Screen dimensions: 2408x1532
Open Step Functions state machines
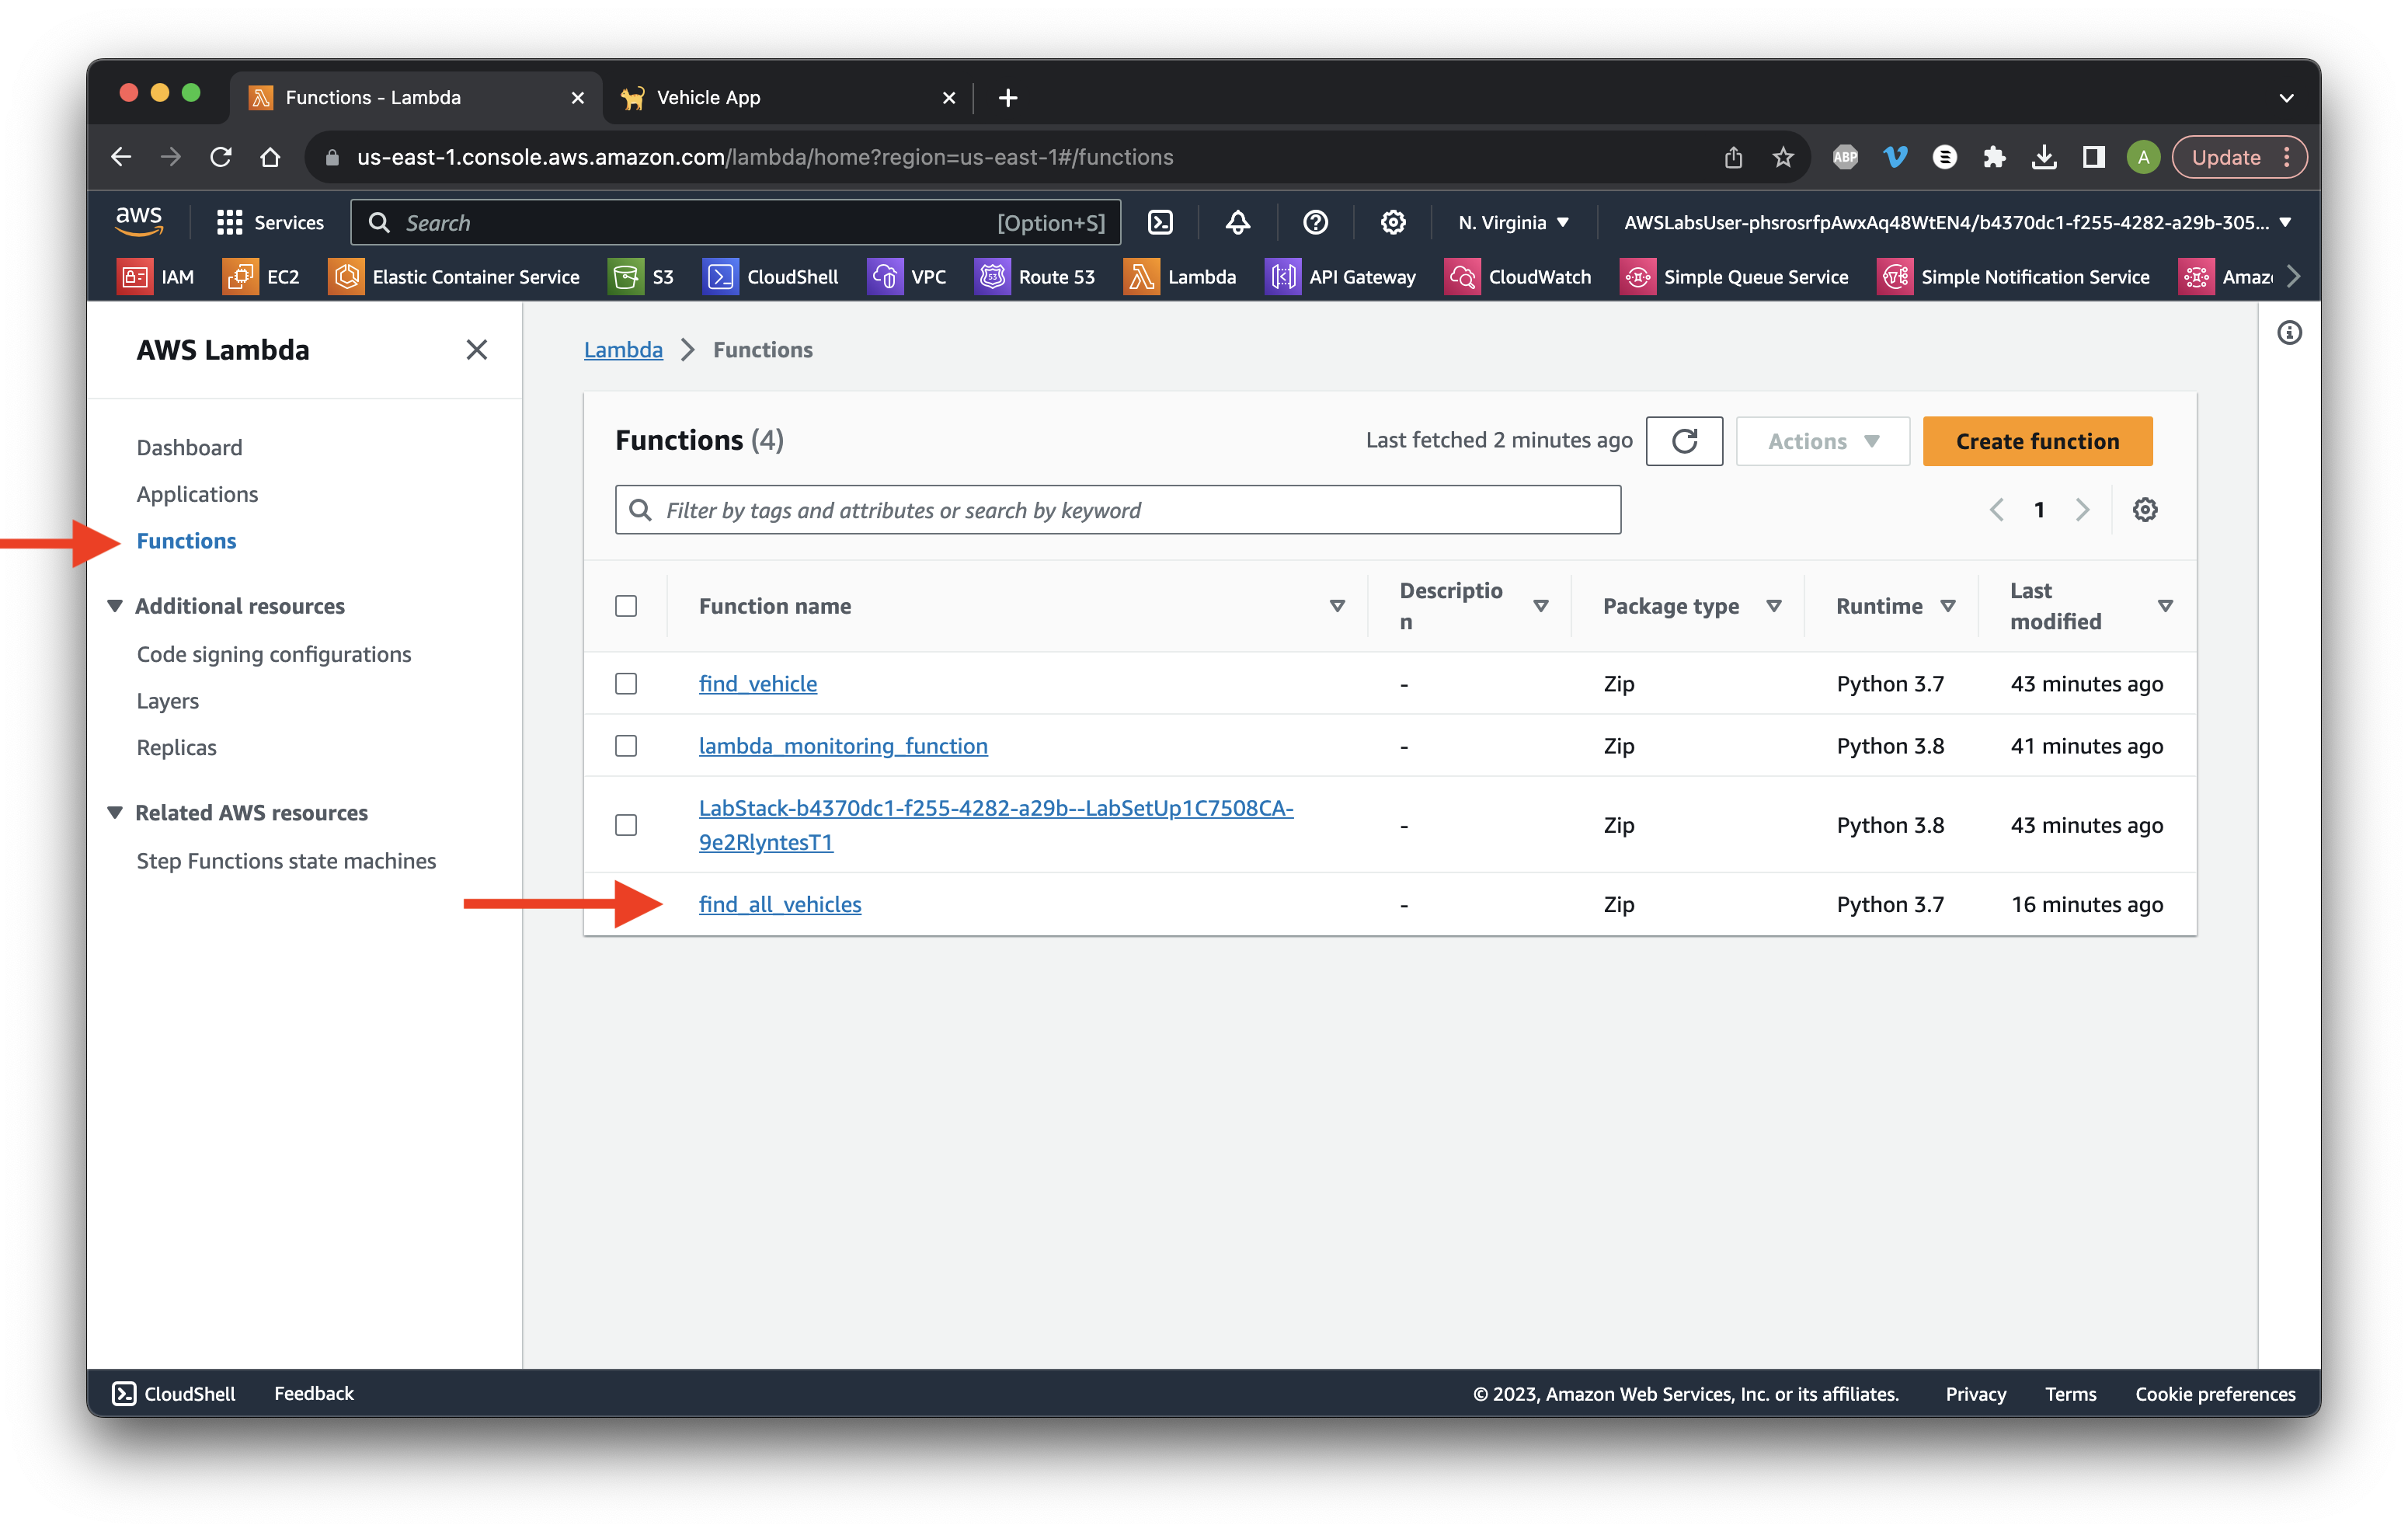tap(286, 861)
